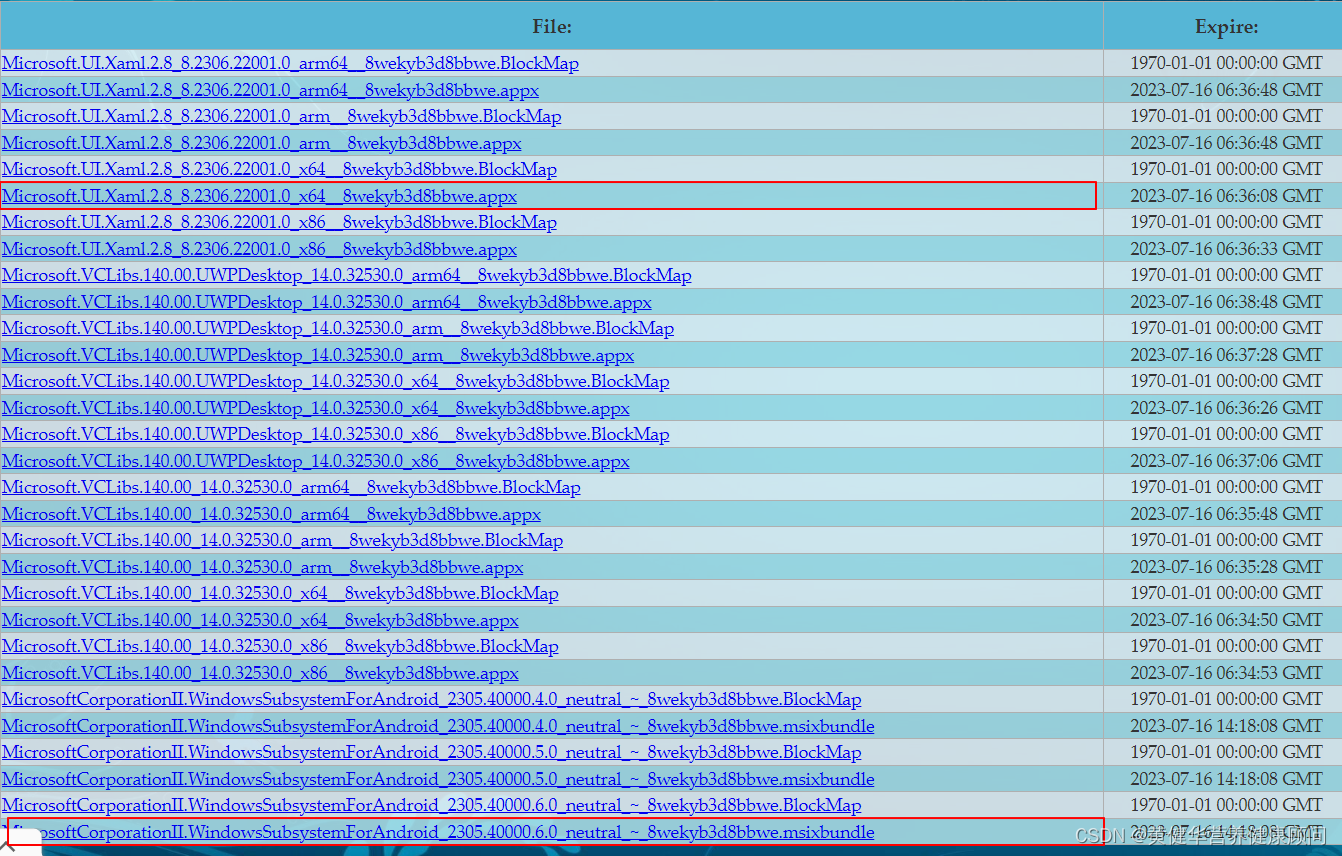Download Microsoft.UI.Xaml.2.8 arm64 .appx file
This screenshot has height=856, width=1342.
[x=271, y=90]
